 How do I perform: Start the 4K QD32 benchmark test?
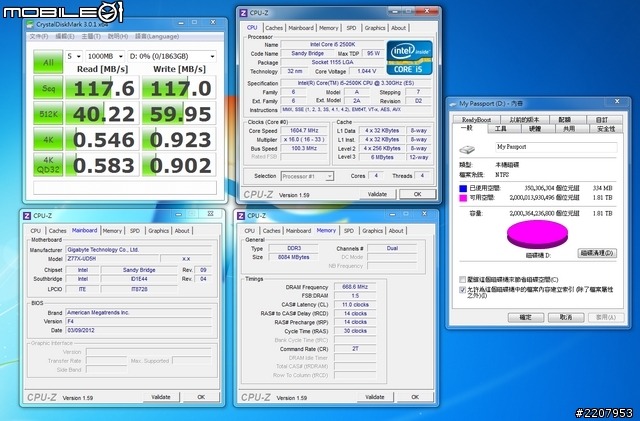[48, 165]
